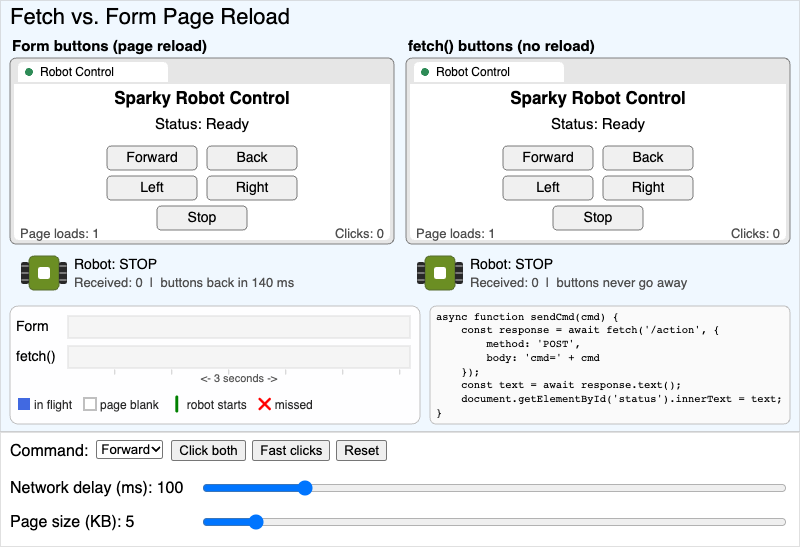Image resolution: width=800 pixels, height=549 pixels.
Task: Click 'buttons never go away' text
Action: 621,283
